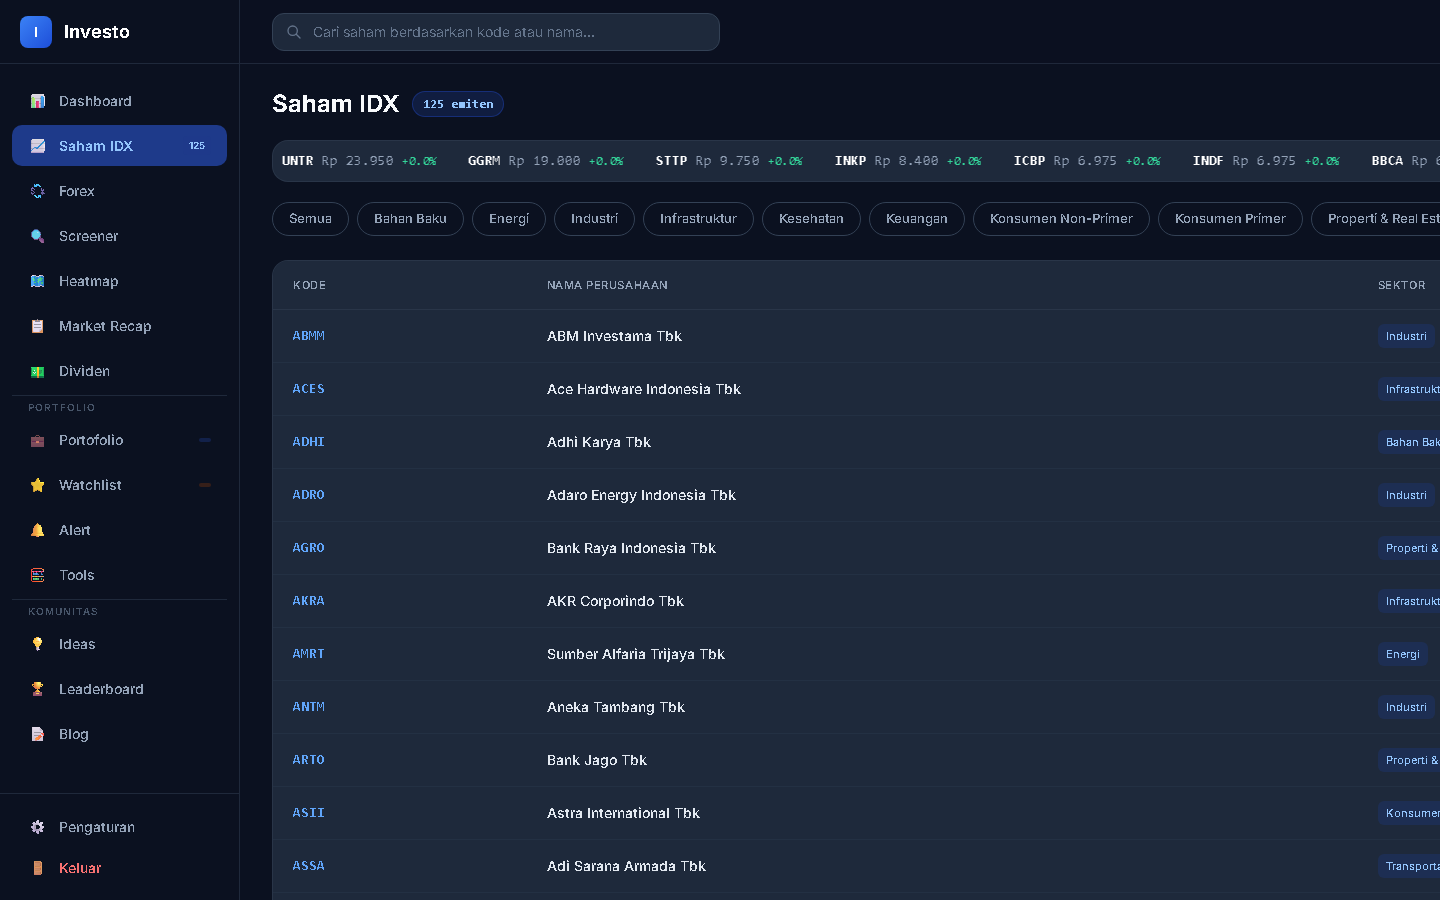Click the NAMA PERUSAHAAN column header

607,285
